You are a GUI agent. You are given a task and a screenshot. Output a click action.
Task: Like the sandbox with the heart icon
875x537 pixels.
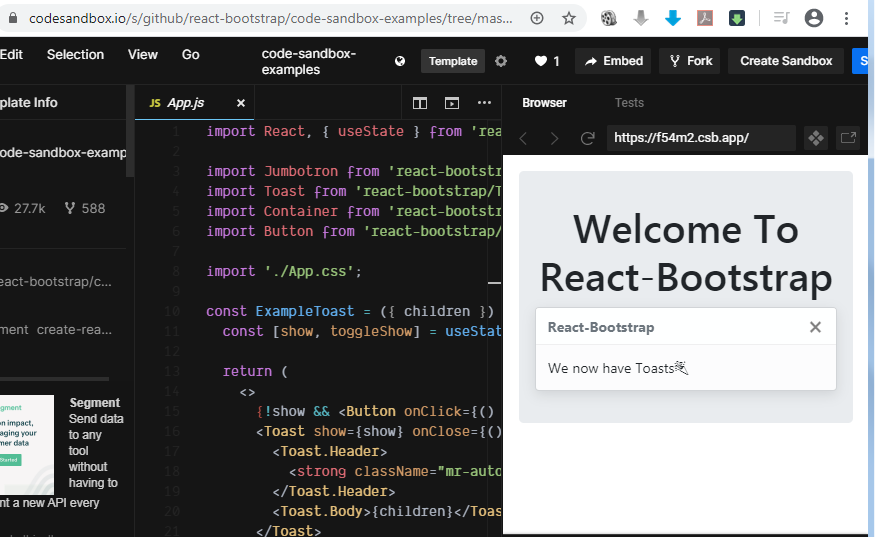click(x=541, y=61)
